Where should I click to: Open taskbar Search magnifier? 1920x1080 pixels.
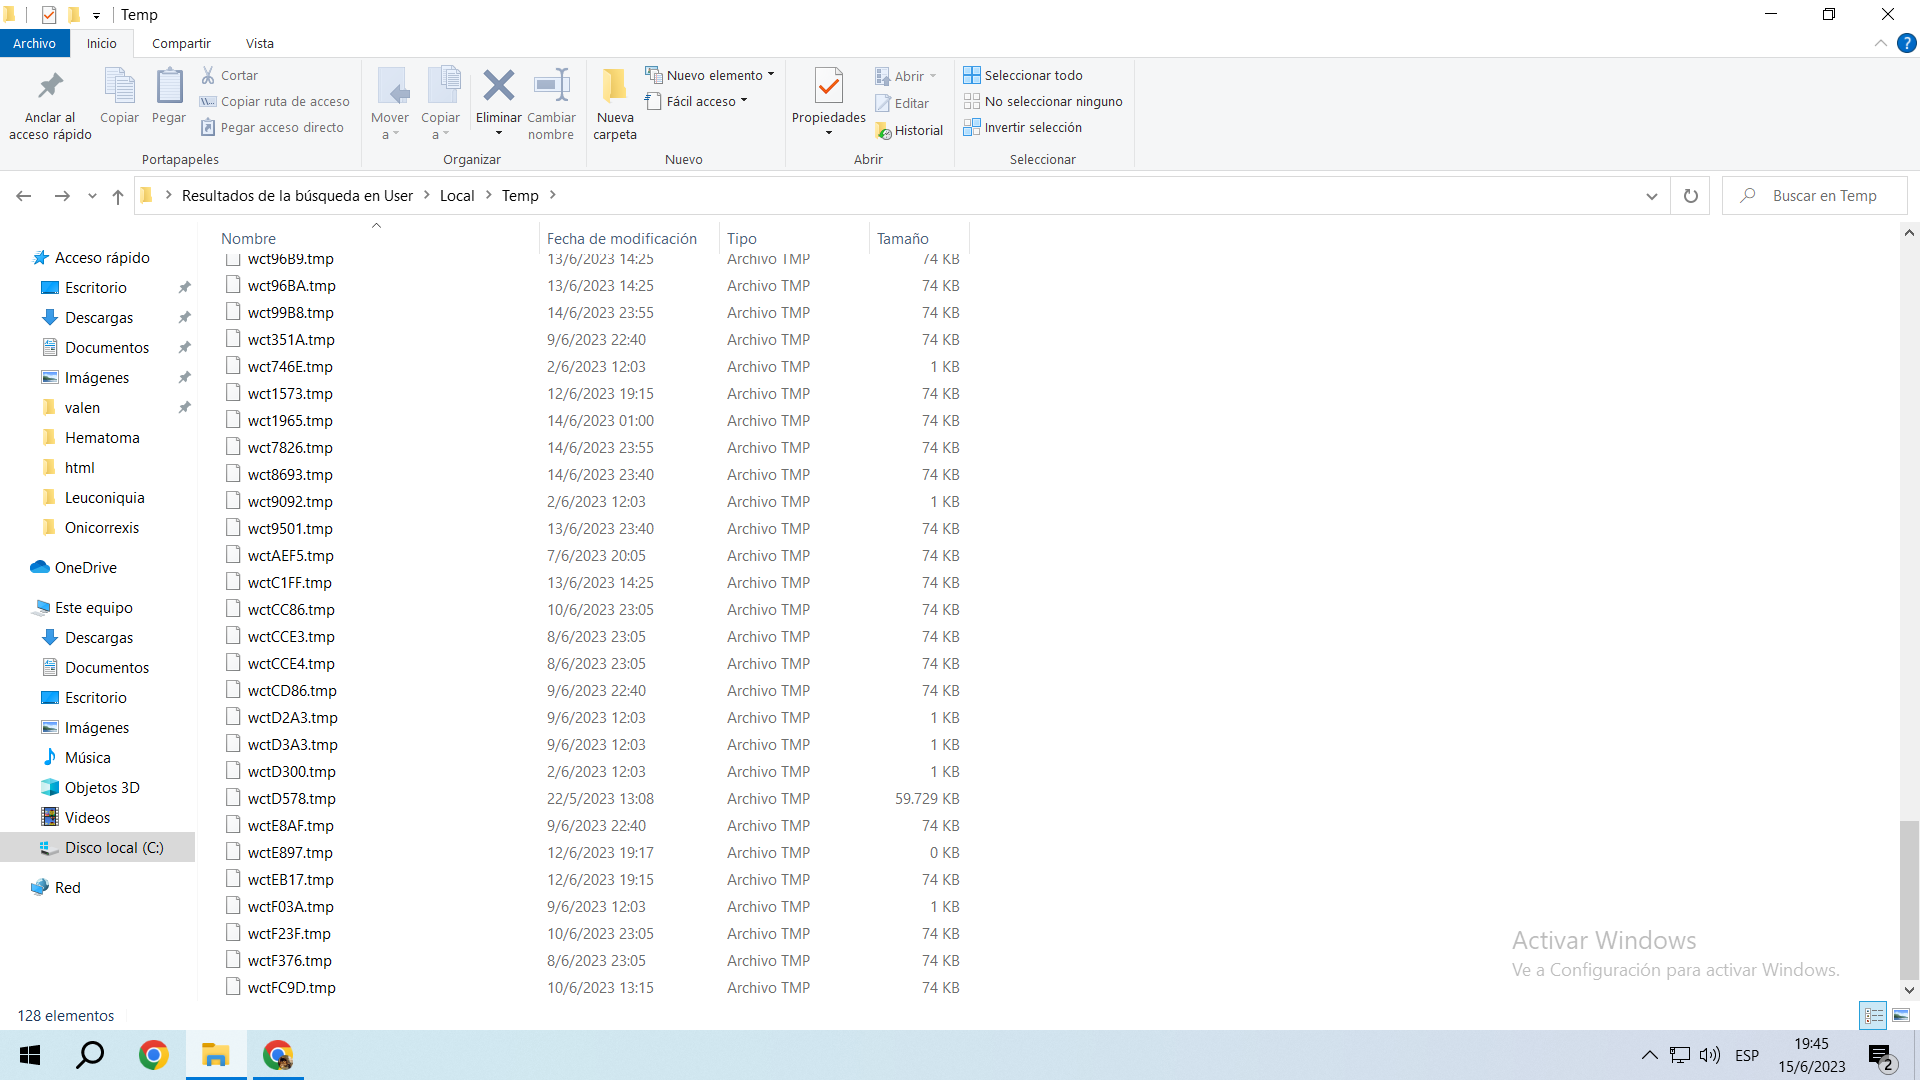click(x=91, y=1055)
